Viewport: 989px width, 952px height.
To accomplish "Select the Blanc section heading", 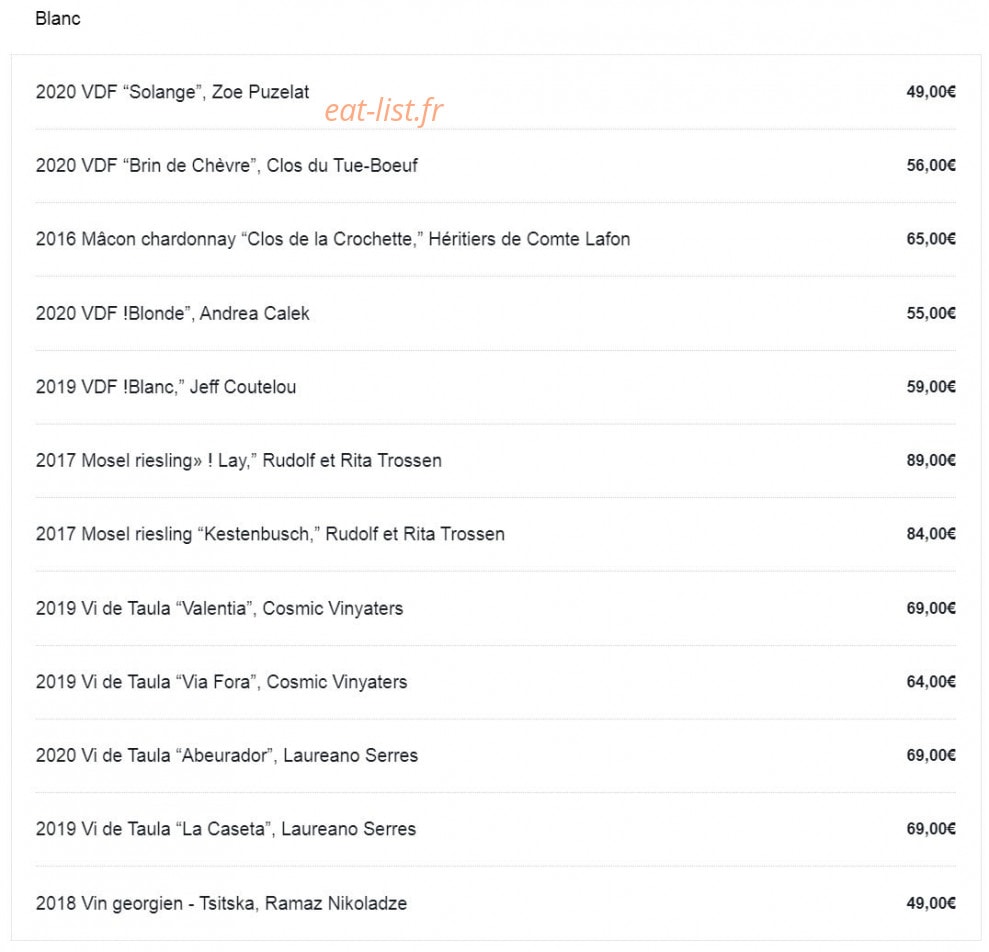I will pyautogui.click(x=58, y=19).
